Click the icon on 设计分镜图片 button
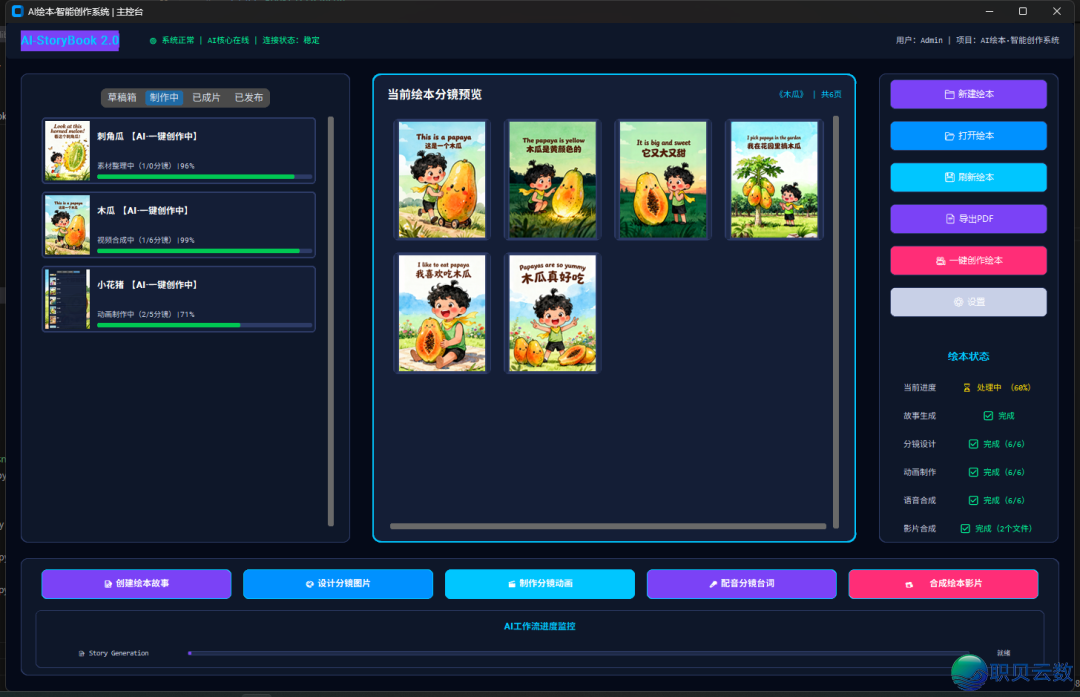 pos(309,584)
